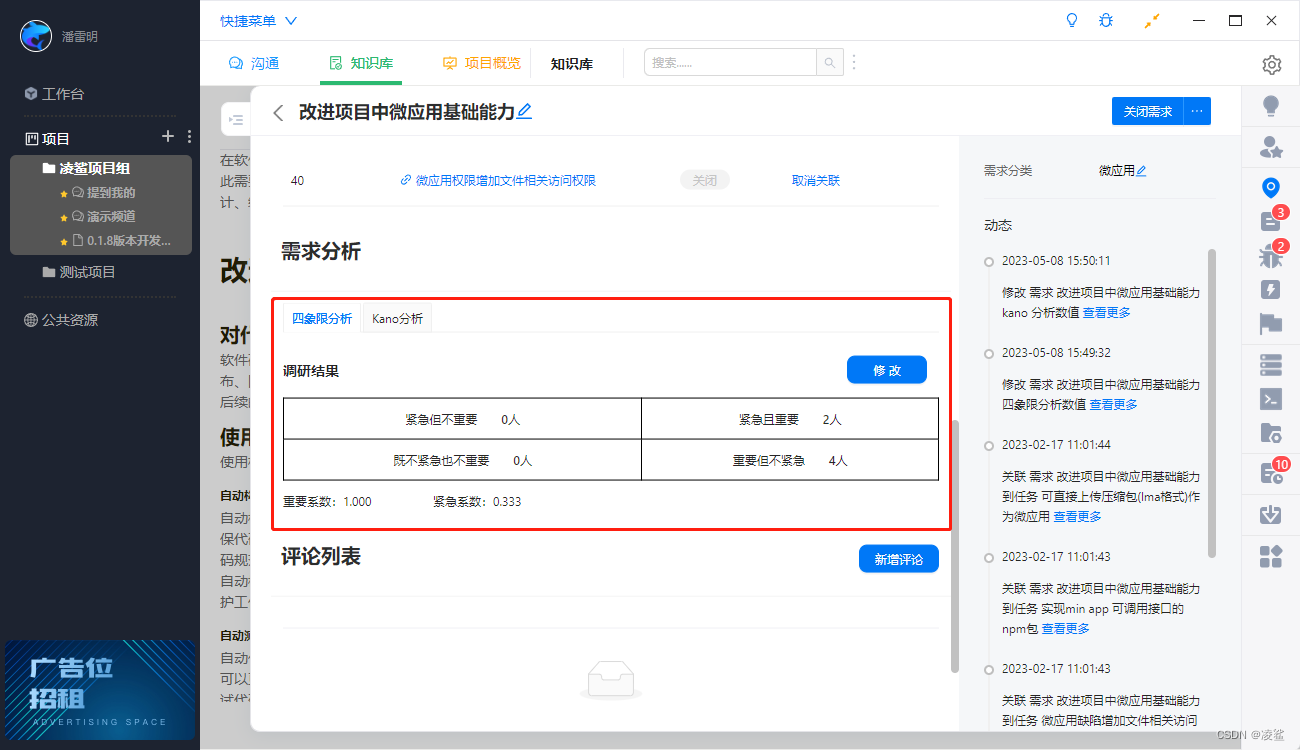1300x750 pixels.
Task: Click the 关闭需求 button
Action: click(1147, 112)
